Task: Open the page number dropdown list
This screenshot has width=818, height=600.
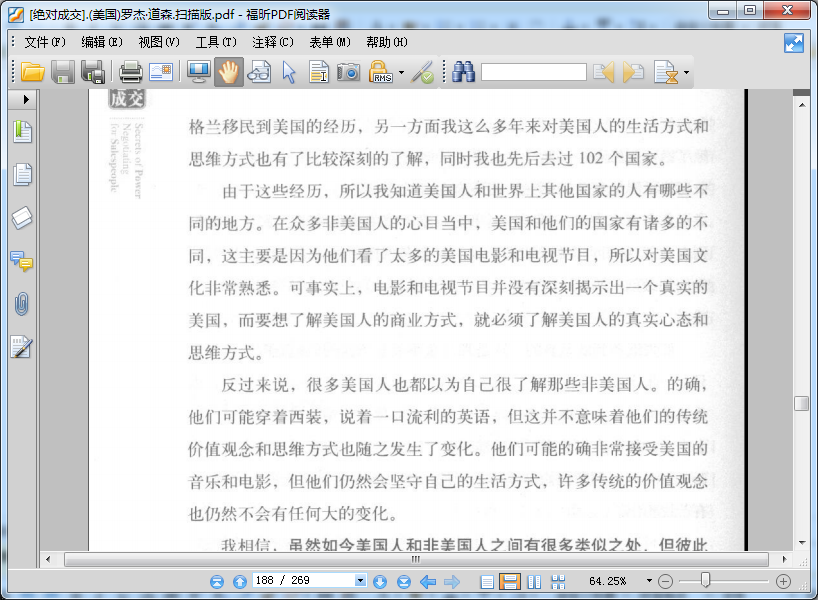Action: pos(360,581)
